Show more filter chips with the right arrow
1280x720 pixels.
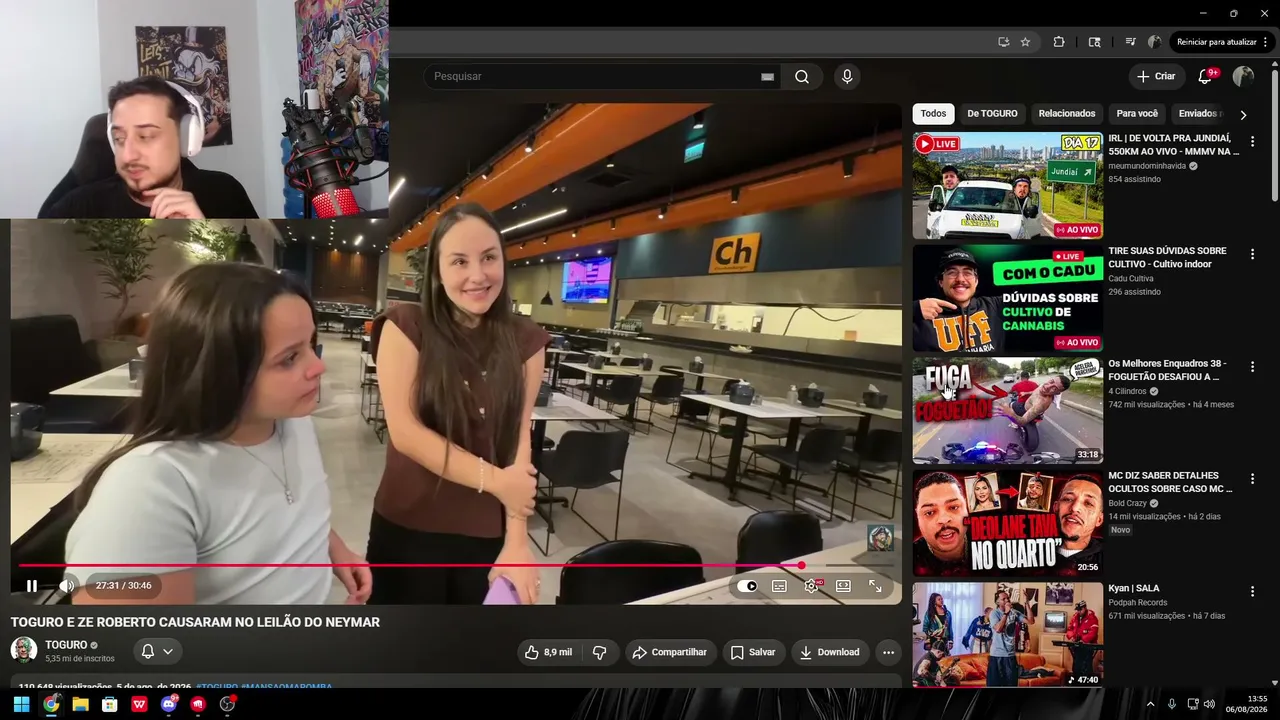[1243, 115]
